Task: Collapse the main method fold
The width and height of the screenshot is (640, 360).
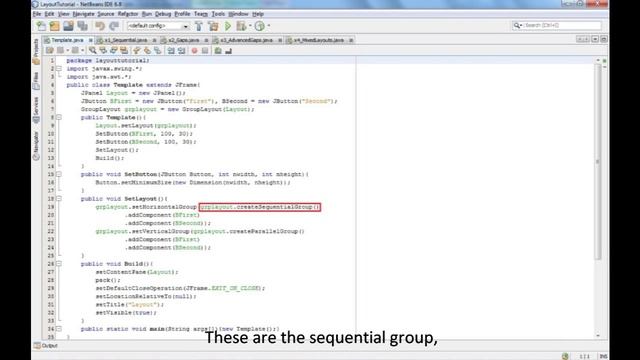Action: click(59, 329)
